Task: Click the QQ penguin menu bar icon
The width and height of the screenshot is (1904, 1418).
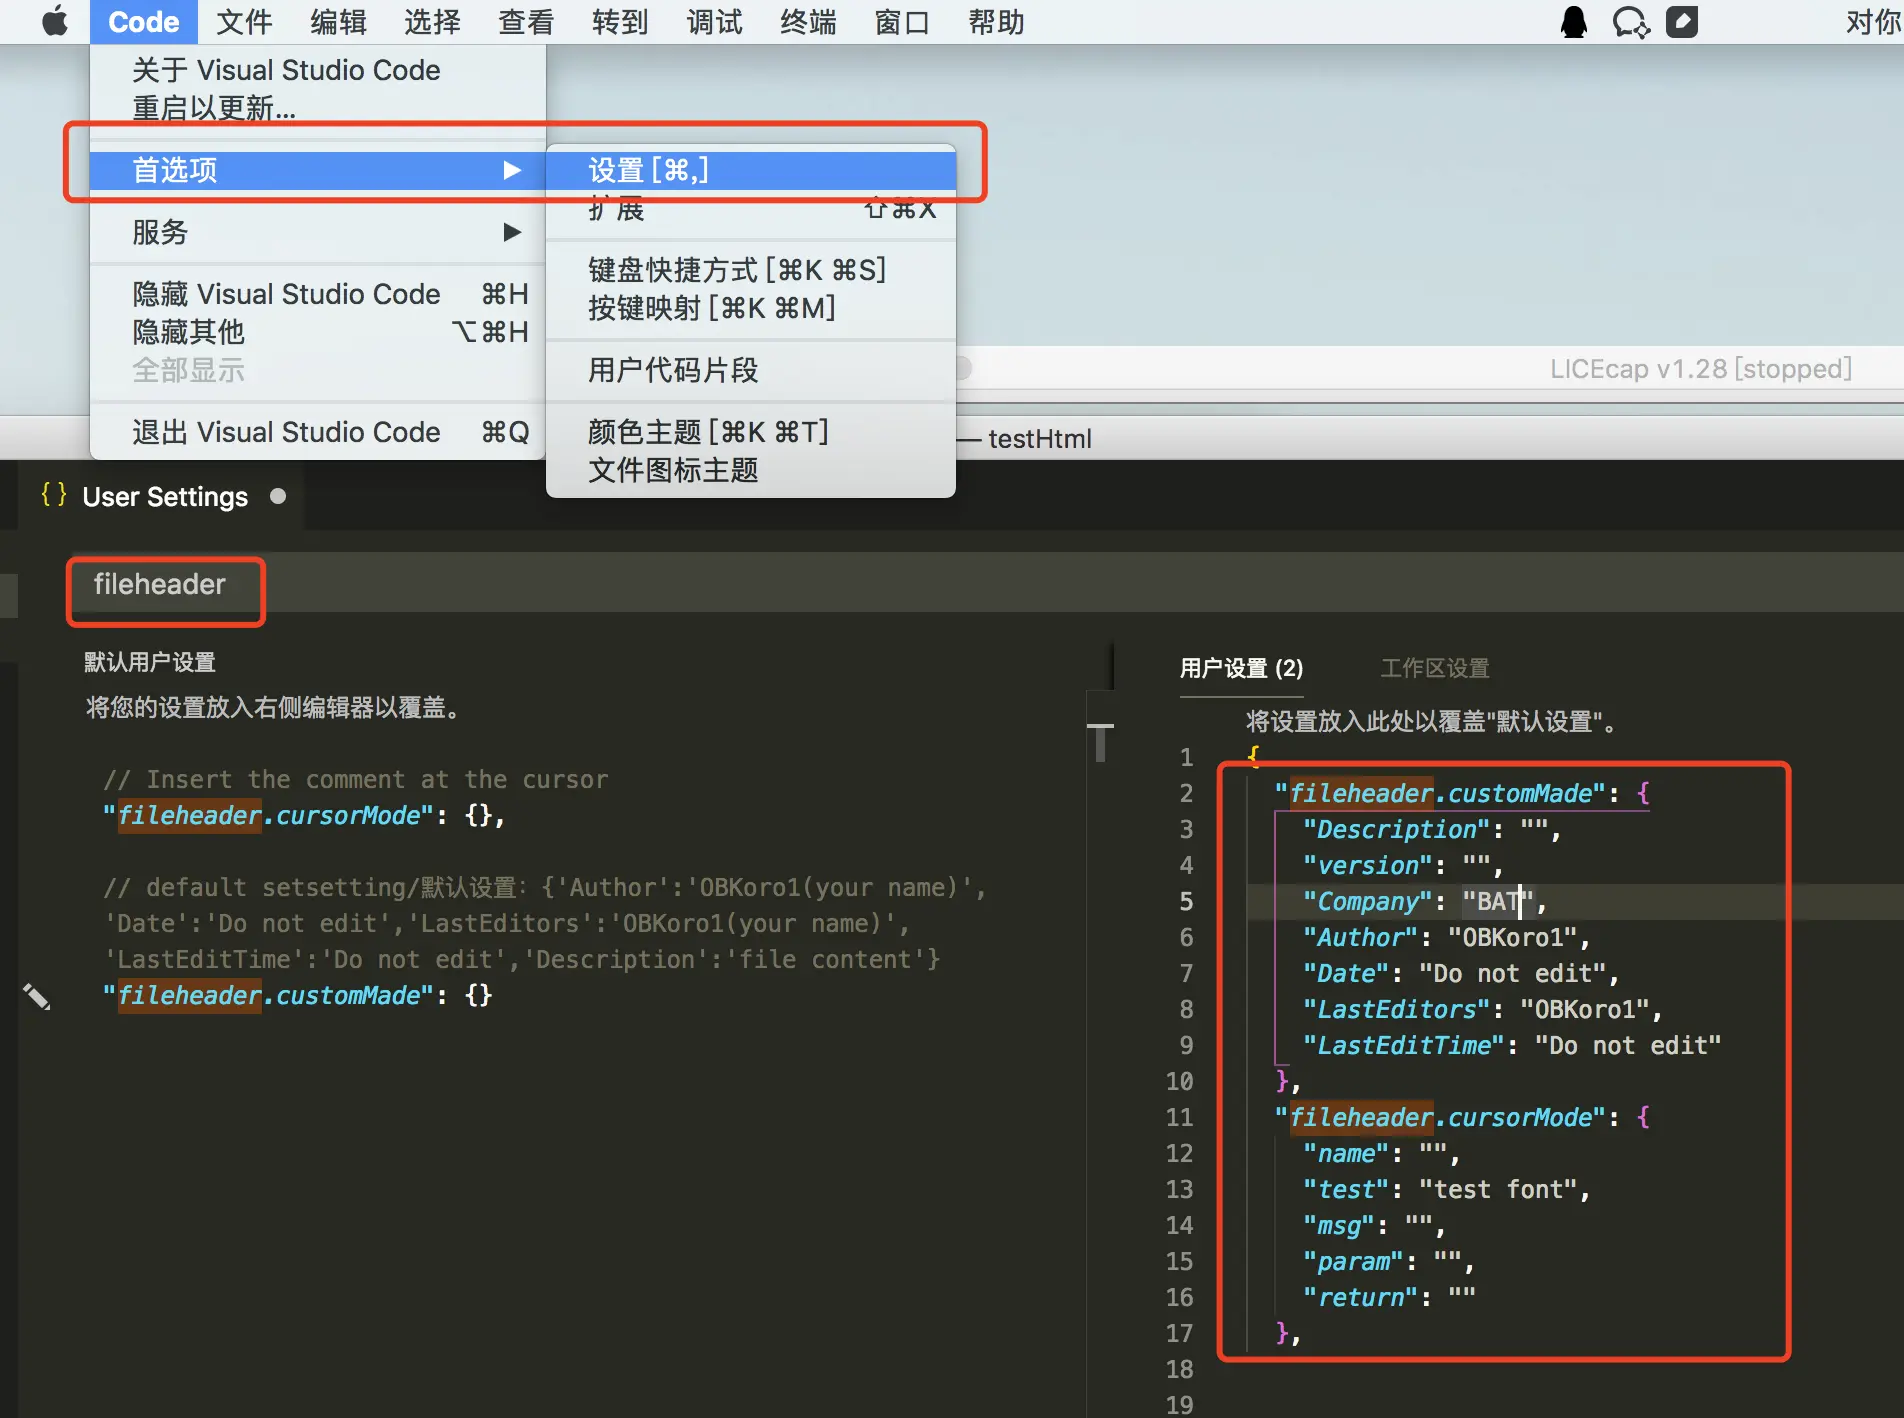Action: tap(1574, 22)
